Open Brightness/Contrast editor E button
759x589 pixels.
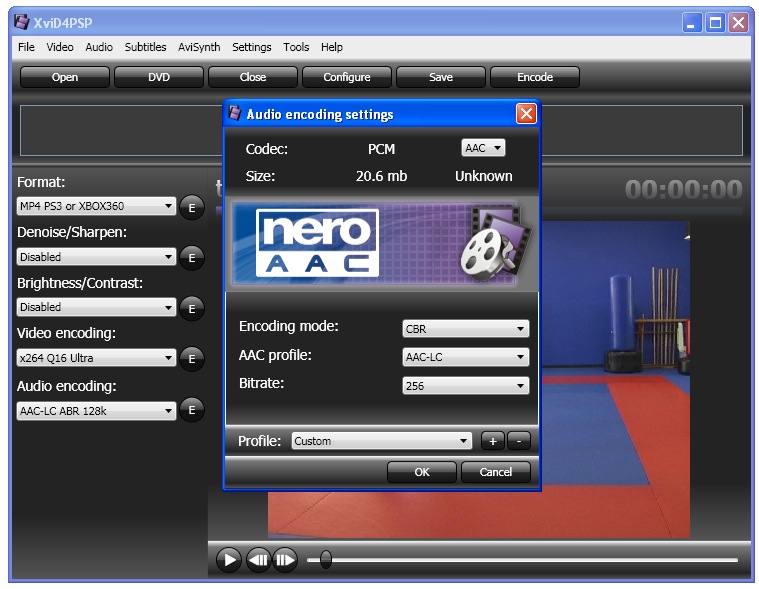(192, 308)
